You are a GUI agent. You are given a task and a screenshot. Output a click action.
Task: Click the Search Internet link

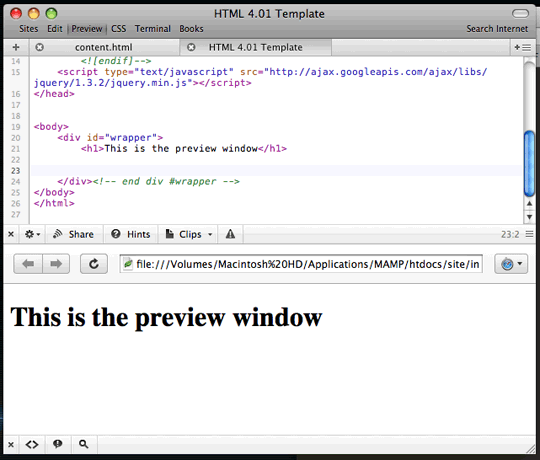pyautogui.click(x=497, y=29)
